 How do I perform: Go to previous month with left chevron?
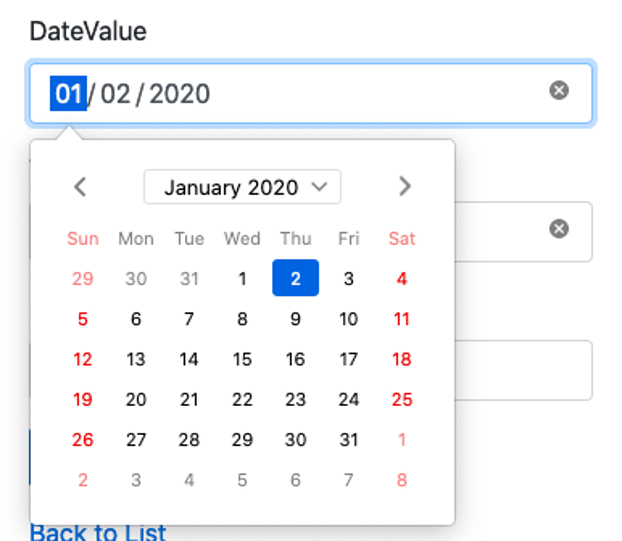click(x=81, y=186)
